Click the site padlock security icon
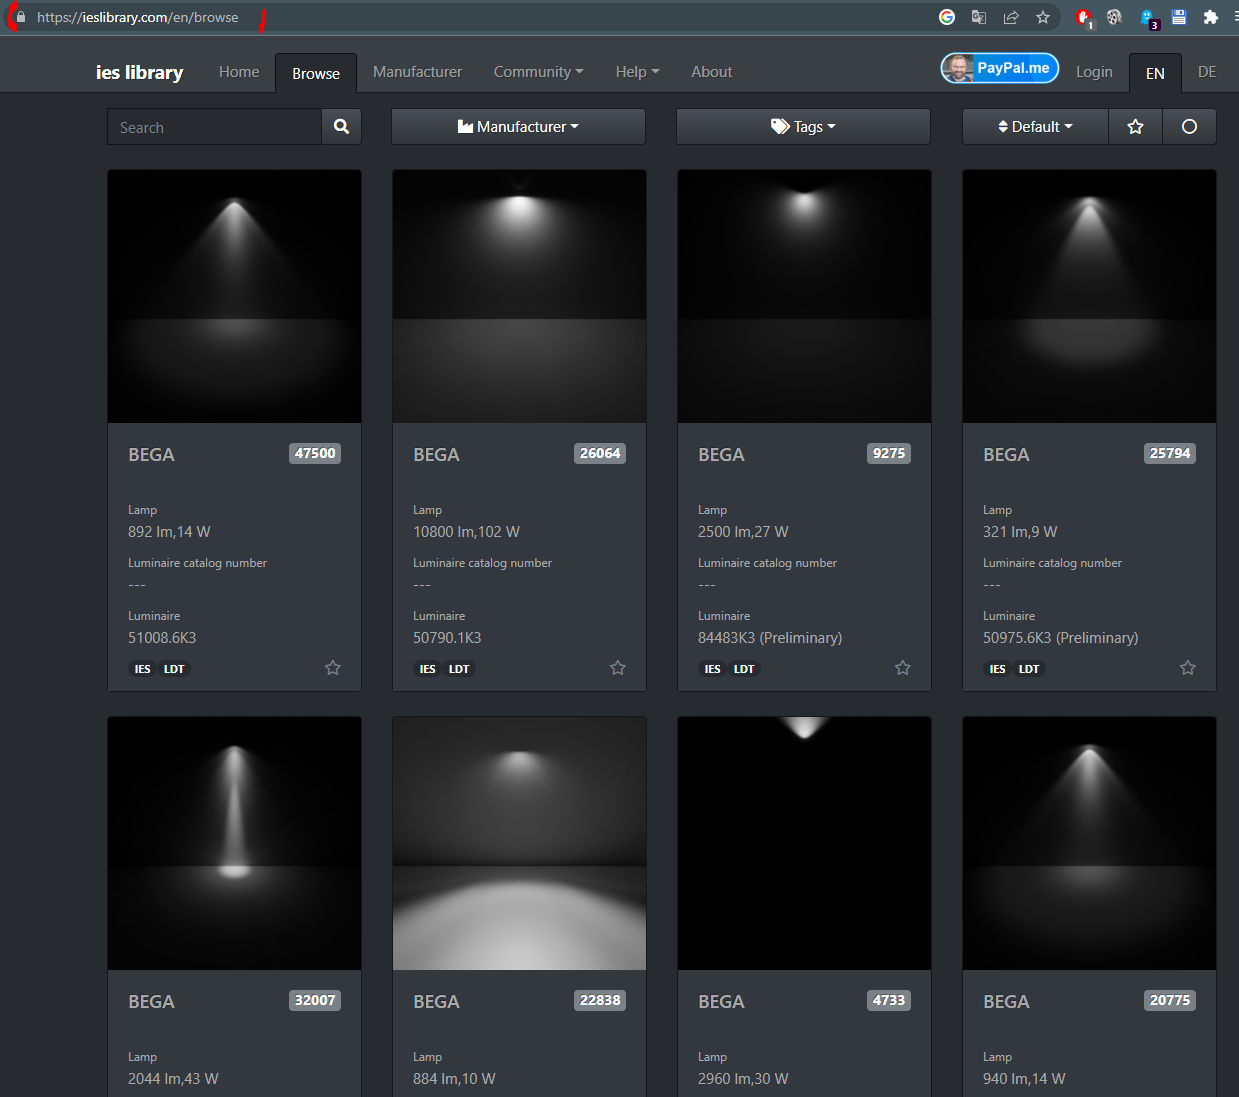The image size is (1239, 1097). (x=20, y=17)
